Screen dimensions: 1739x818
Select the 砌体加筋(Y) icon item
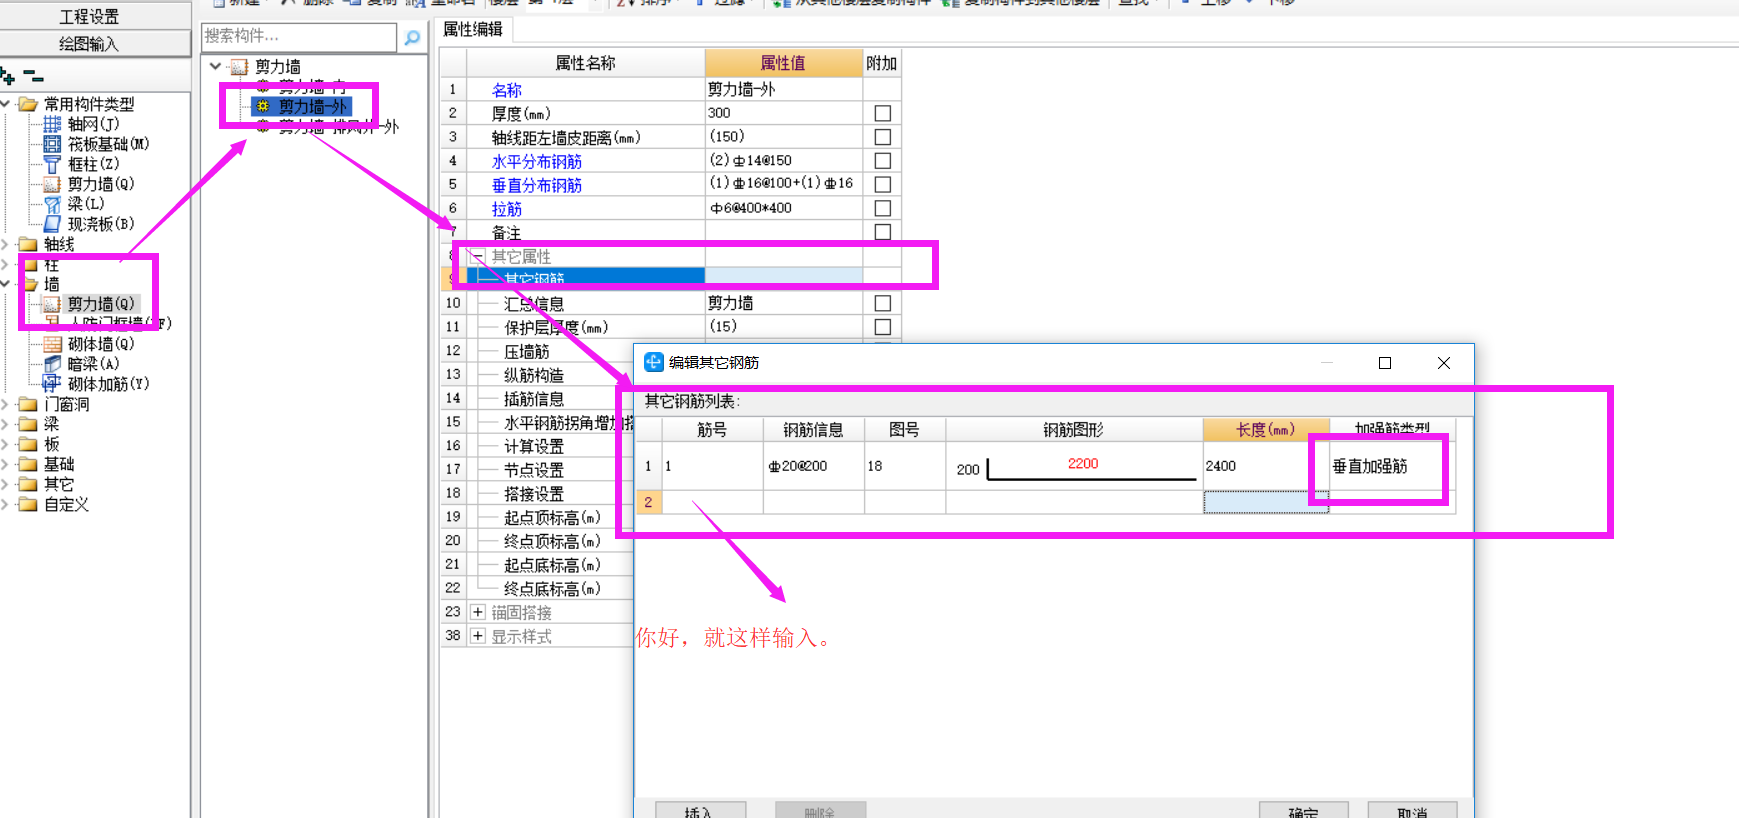click(52, 384)
